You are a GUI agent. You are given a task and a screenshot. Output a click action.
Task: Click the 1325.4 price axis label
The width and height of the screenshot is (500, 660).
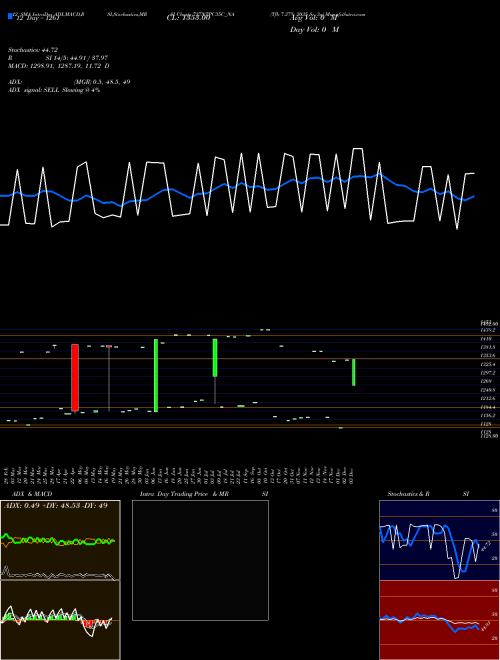coord(488,364)
